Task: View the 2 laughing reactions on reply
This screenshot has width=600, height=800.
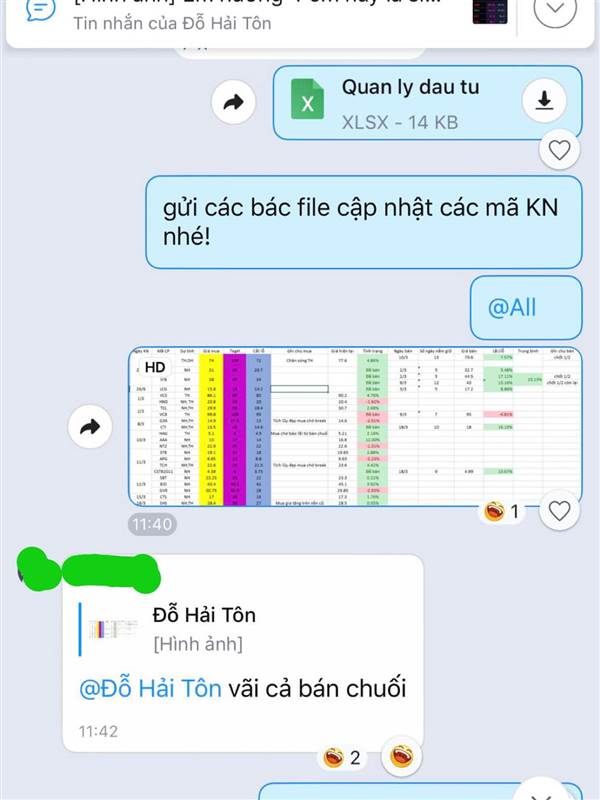Action: (342, 758)
